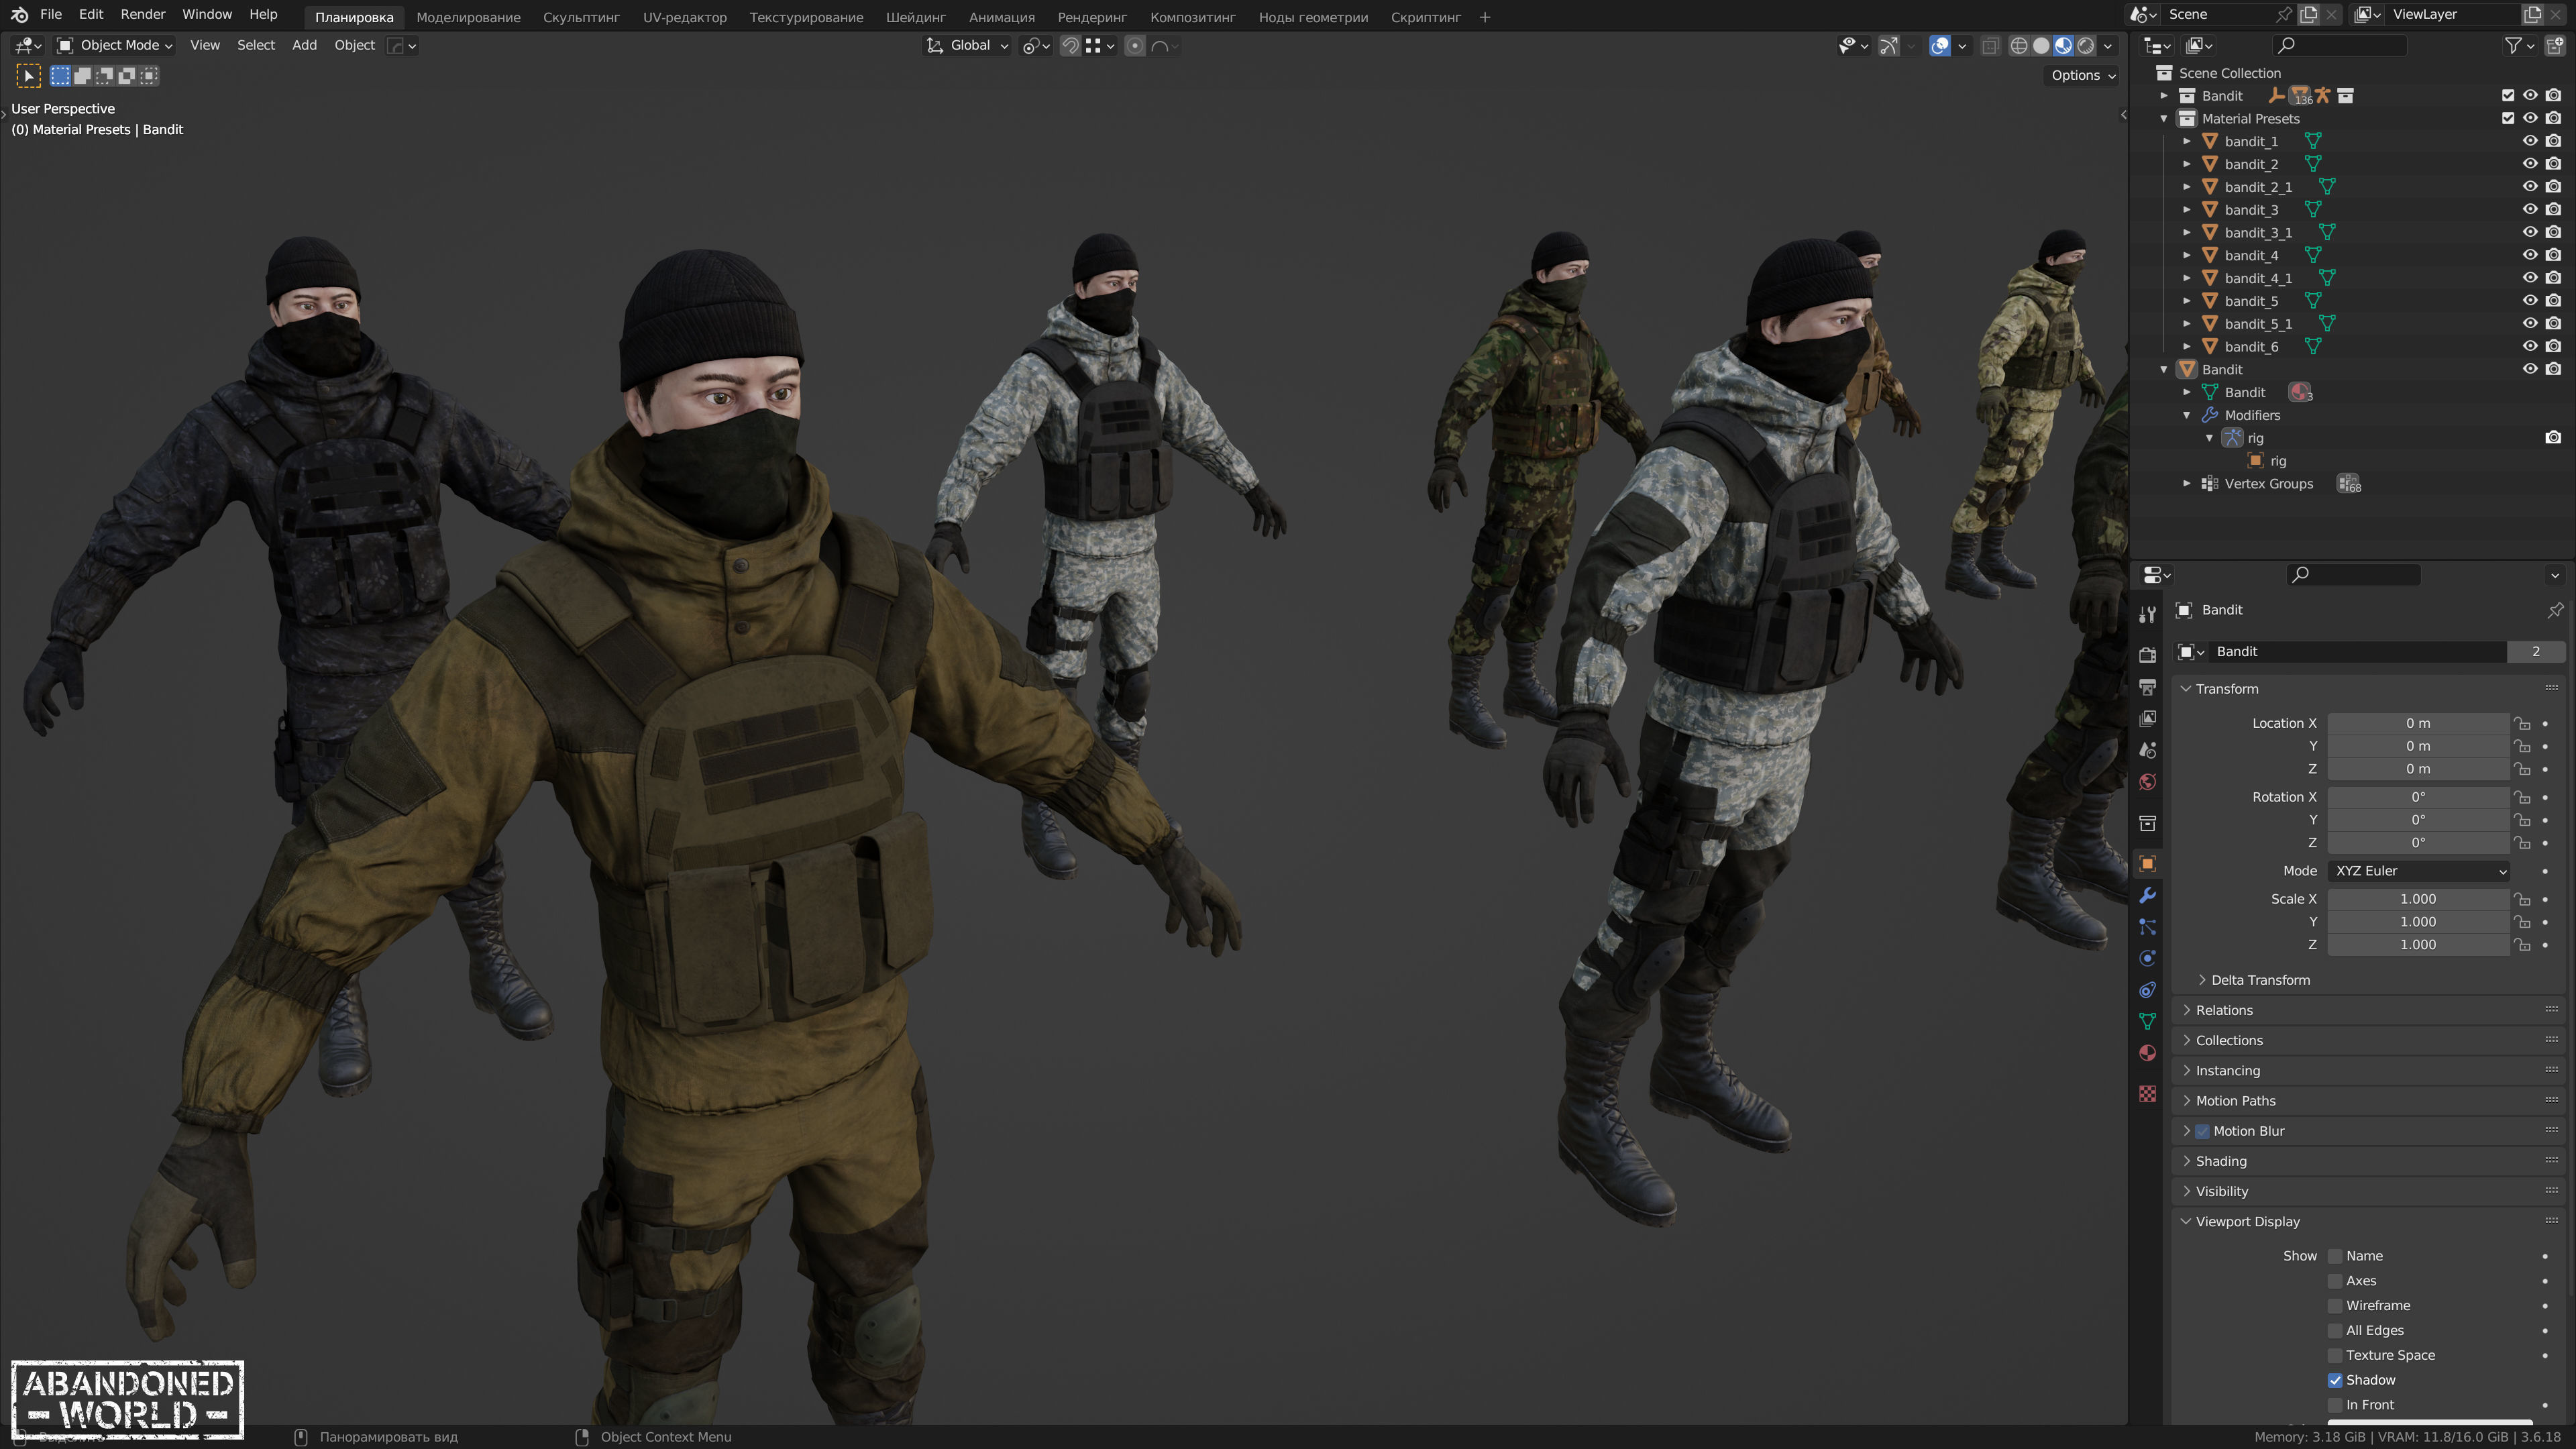Toggle viewport overlays
This screenshot has height=1449, width=2576.
(1940, 46)
